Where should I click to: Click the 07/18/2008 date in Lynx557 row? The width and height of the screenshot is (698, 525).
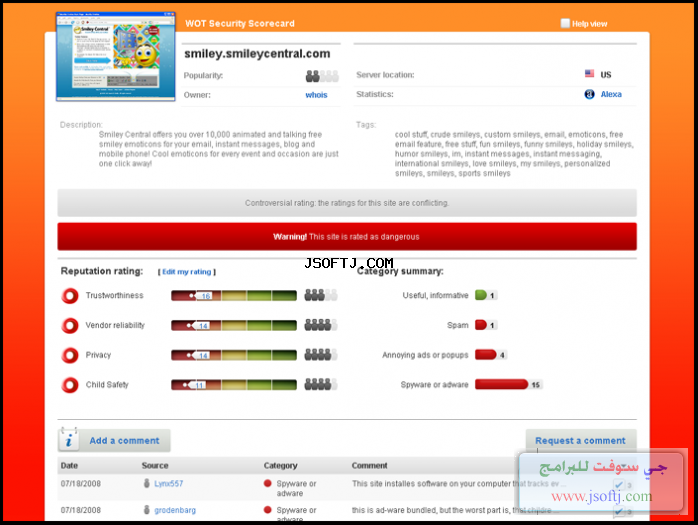[x=81, y=484]
